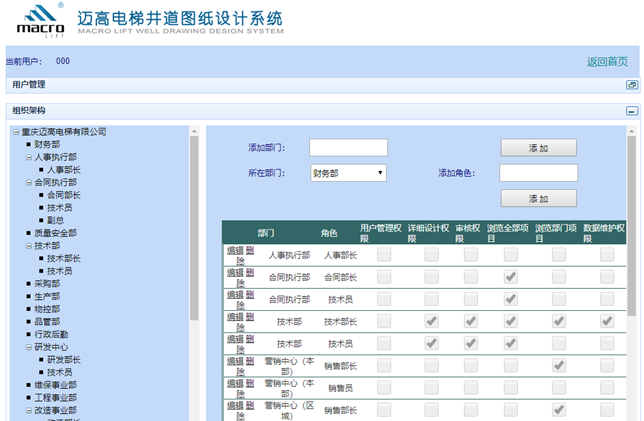Collapse the 合同执行部 node in the tree
This screenshot has width=644, height=421.
click(28, 183)
